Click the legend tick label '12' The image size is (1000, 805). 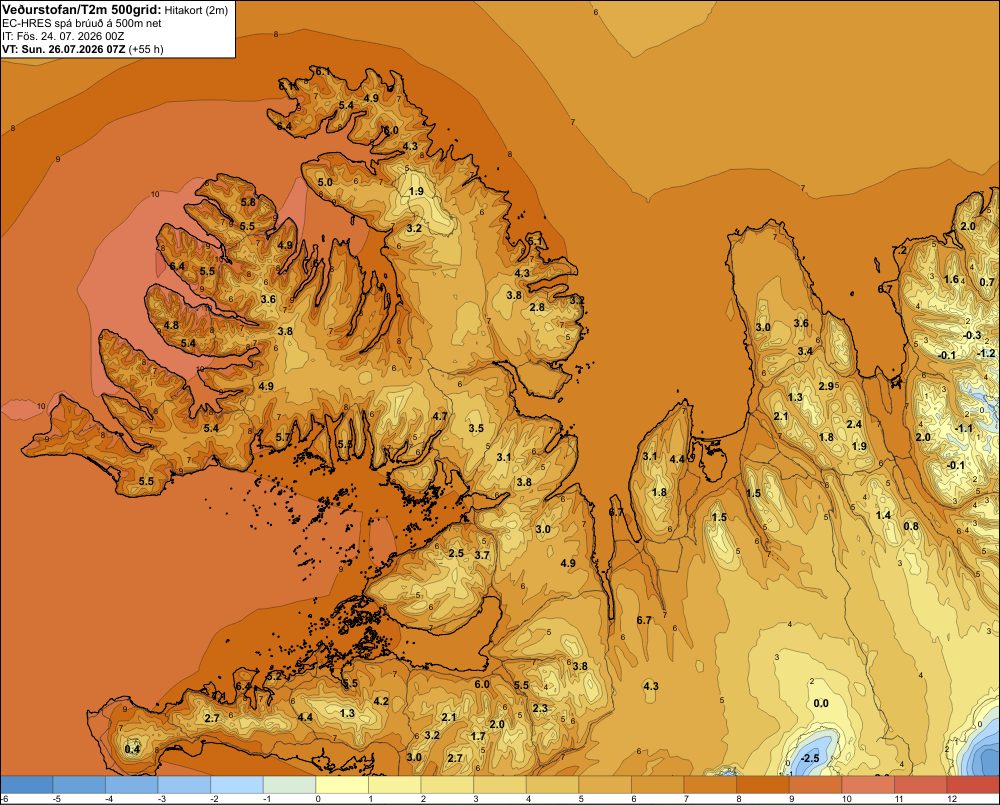tap(952, 799)
